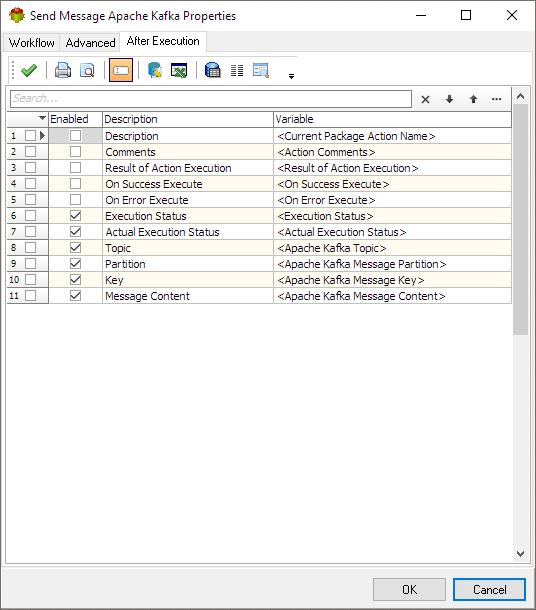This screenshot has height=610, width=536.
Task: Sort by the Variable column header
Action: pyautogui.click(x=392, y=119)
